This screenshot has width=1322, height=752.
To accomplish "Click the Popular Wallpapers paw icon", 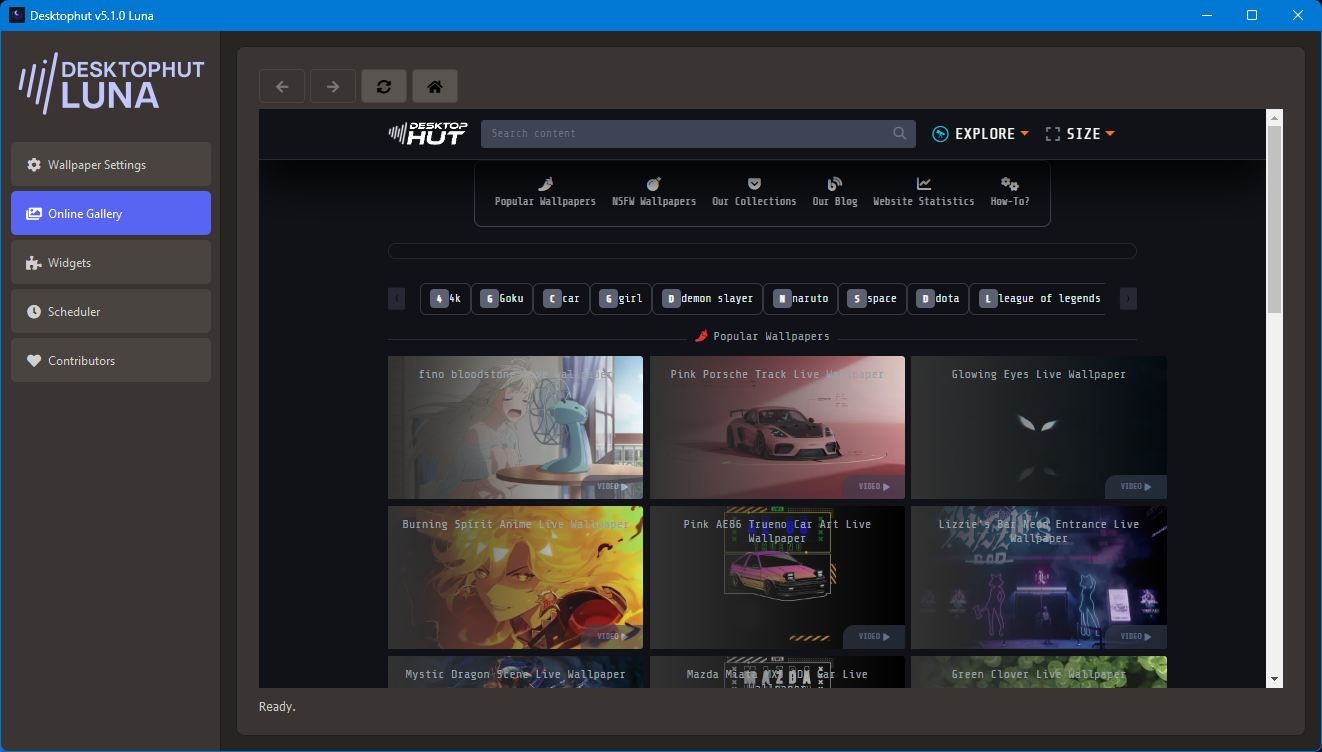I will tap(544, 182).
